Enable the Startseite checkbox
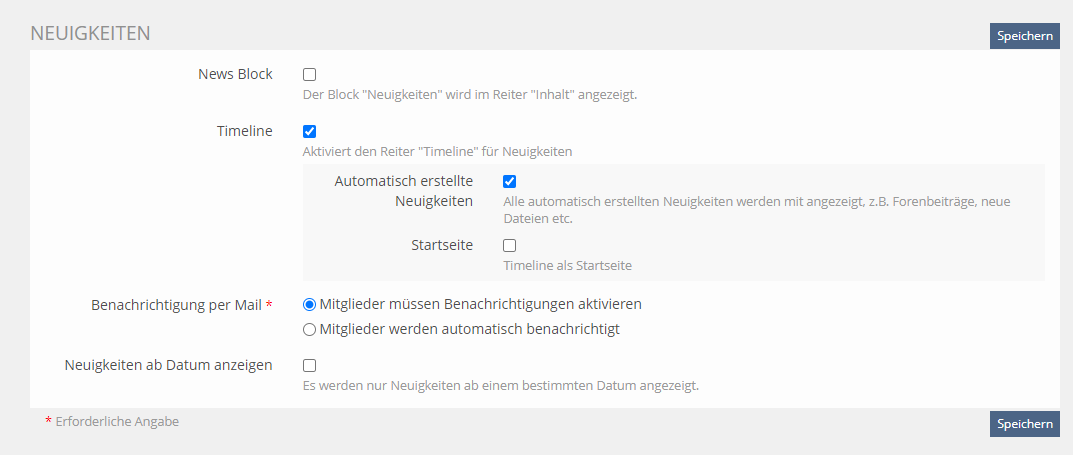The height and width of the screenshot is (455, 1073). click(x=510, y=245)
